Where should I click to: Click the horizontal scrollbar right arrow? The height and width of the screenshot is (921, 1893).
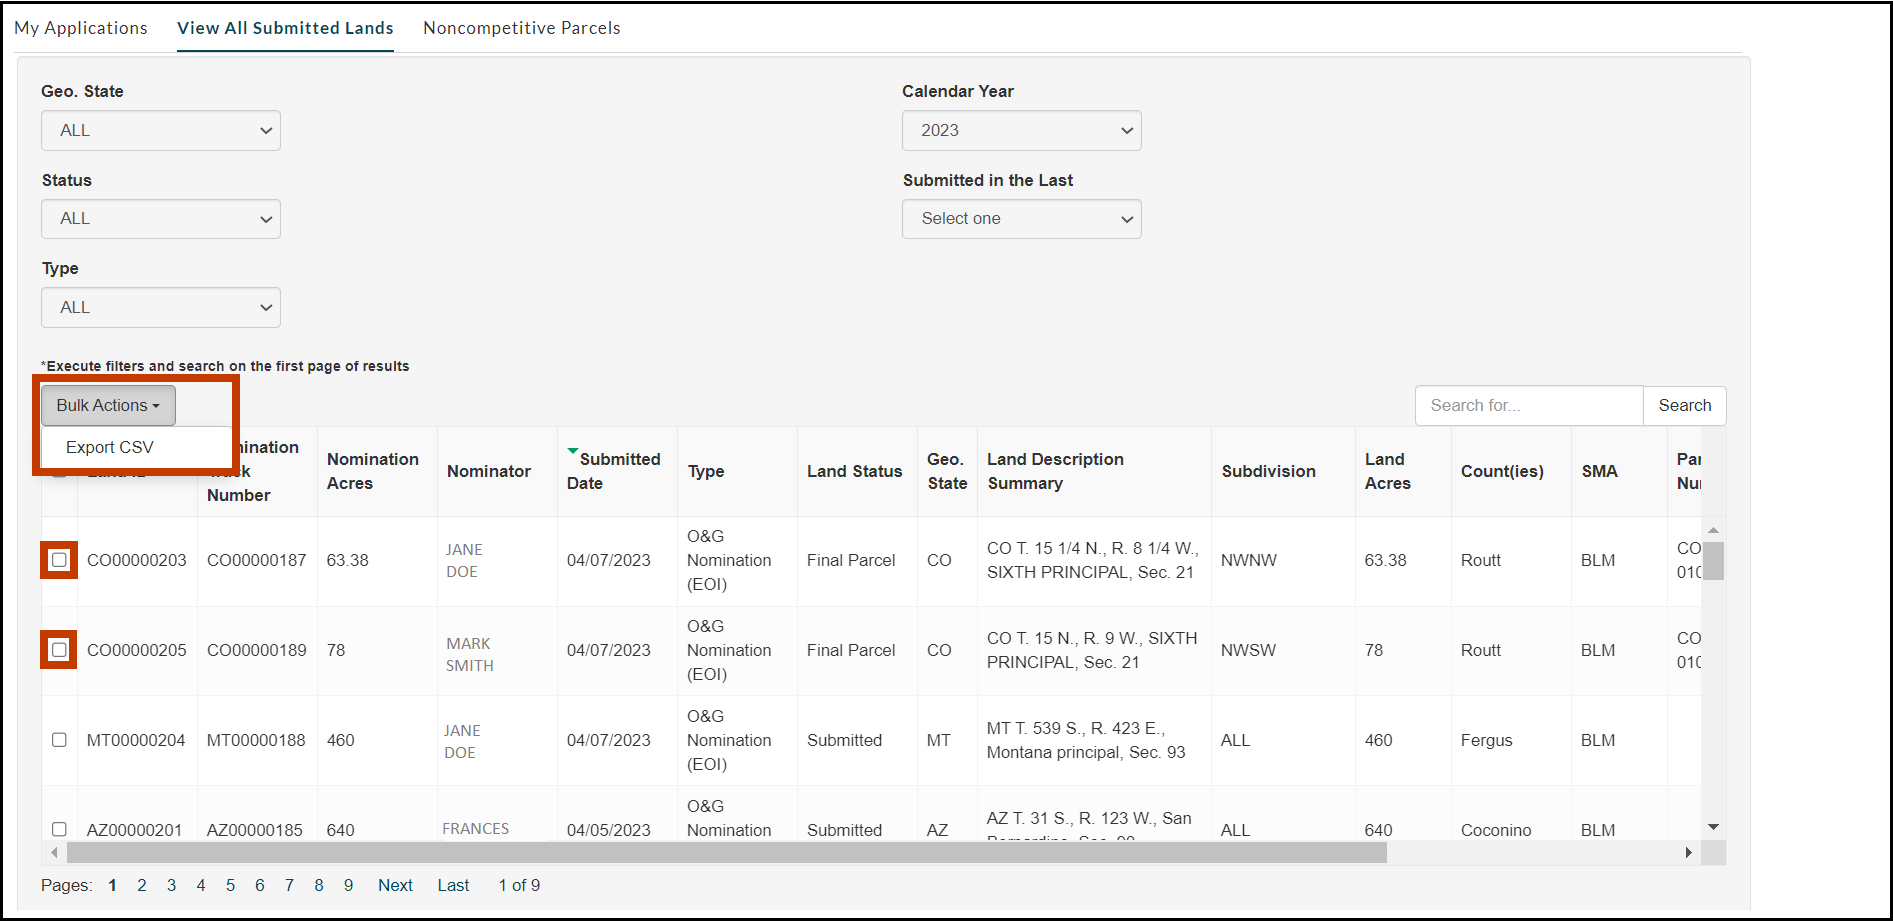point(1688,853)
